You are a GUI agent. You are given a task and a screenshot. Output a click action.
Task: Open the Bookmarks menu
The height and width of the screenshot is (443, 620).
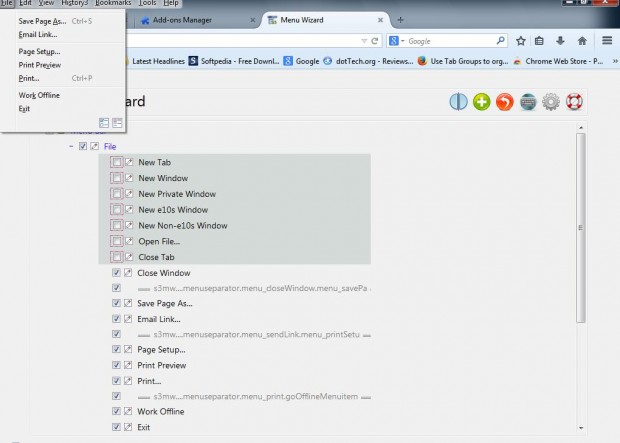113,3
